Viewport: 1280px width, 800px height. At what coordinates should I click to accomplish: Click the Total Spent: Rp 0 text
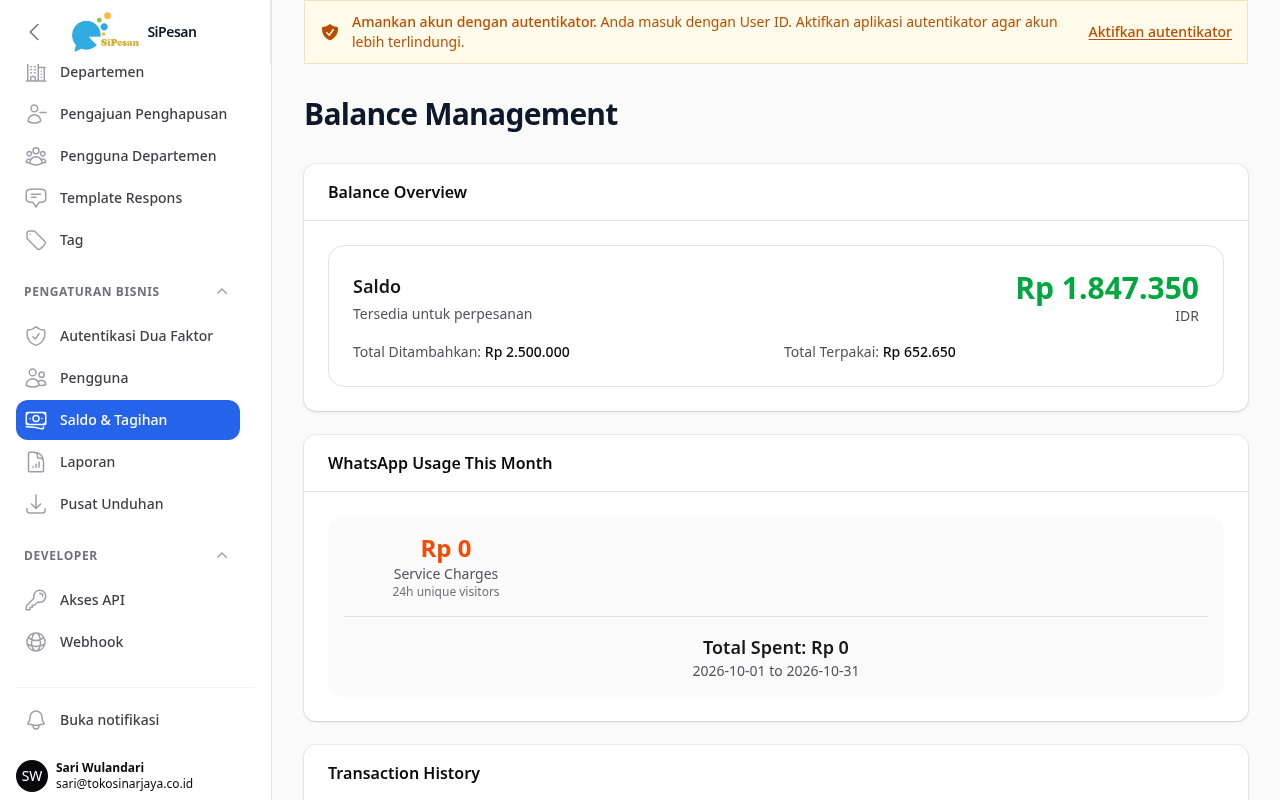[776, 648]
